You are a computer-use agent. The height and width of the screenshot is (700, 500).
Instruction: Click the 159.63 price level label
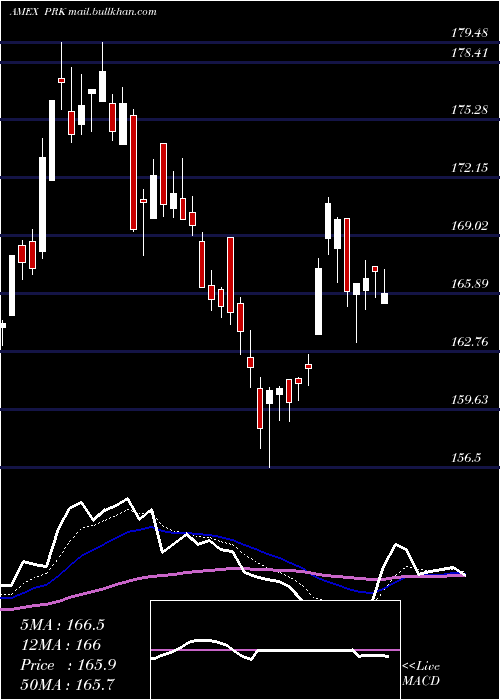click(469, 400)
